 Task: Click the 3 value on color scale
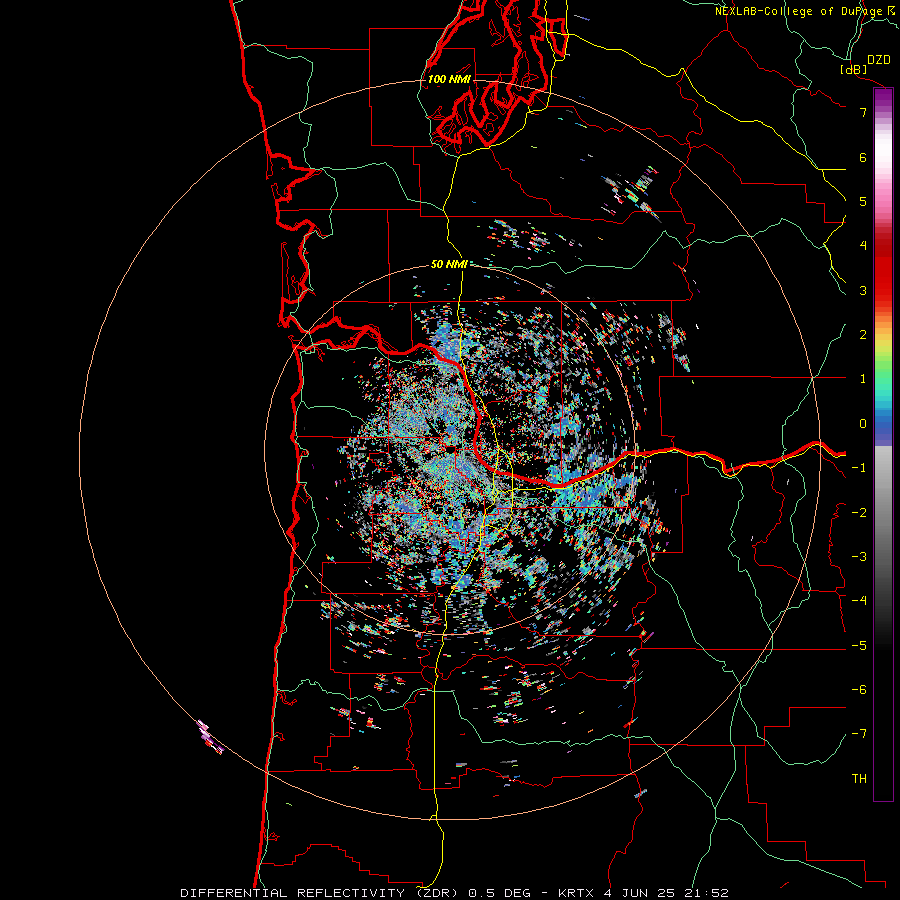tap(863, 290)
